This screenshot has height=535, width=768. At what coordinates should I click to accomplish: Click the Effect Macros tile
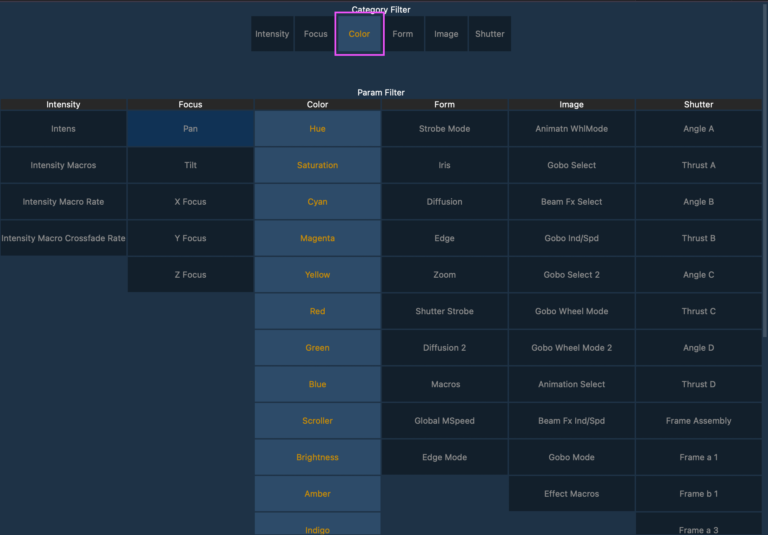tap(571, 494)
